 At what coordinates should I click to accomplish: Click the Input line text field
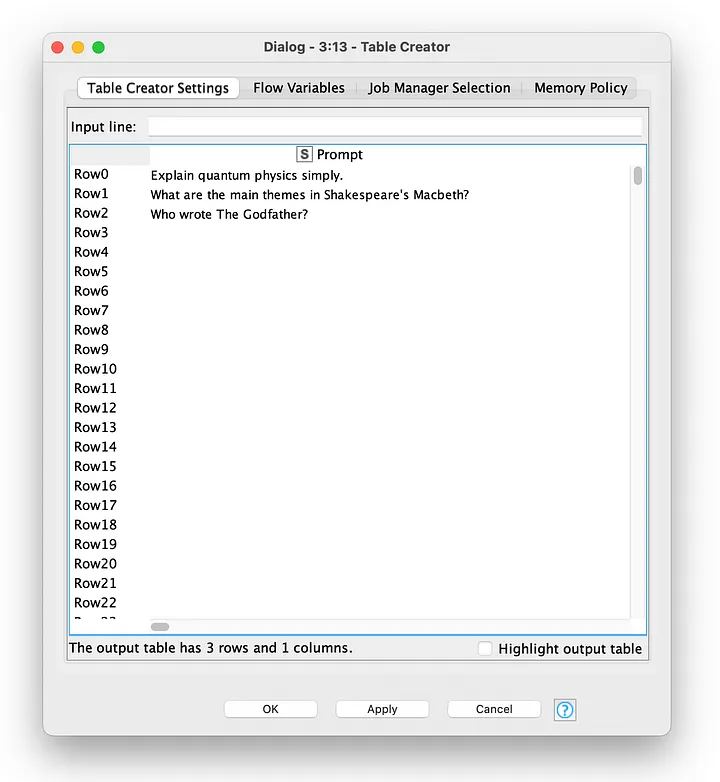click(x=394, y=127)
